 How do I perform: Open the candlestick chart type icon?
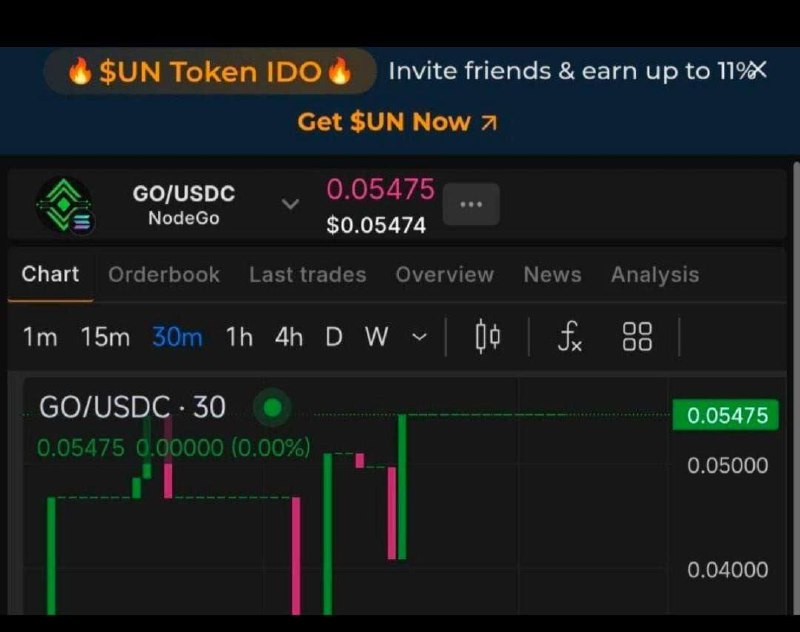click(x=487, y=337)
